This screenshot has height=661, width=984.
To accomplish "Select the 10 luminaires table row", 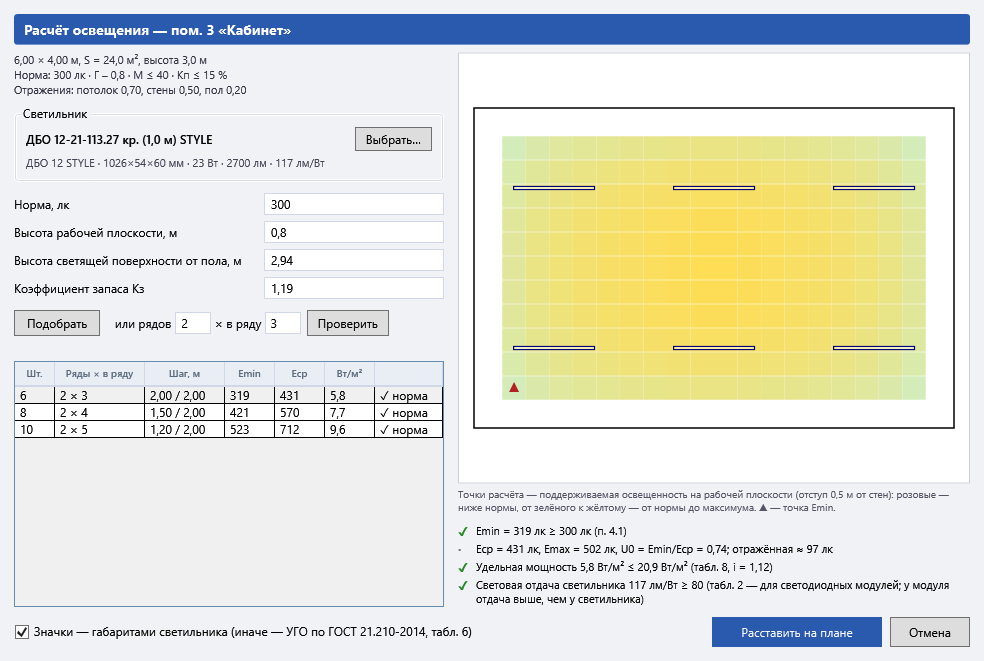I will coord(228,429).
